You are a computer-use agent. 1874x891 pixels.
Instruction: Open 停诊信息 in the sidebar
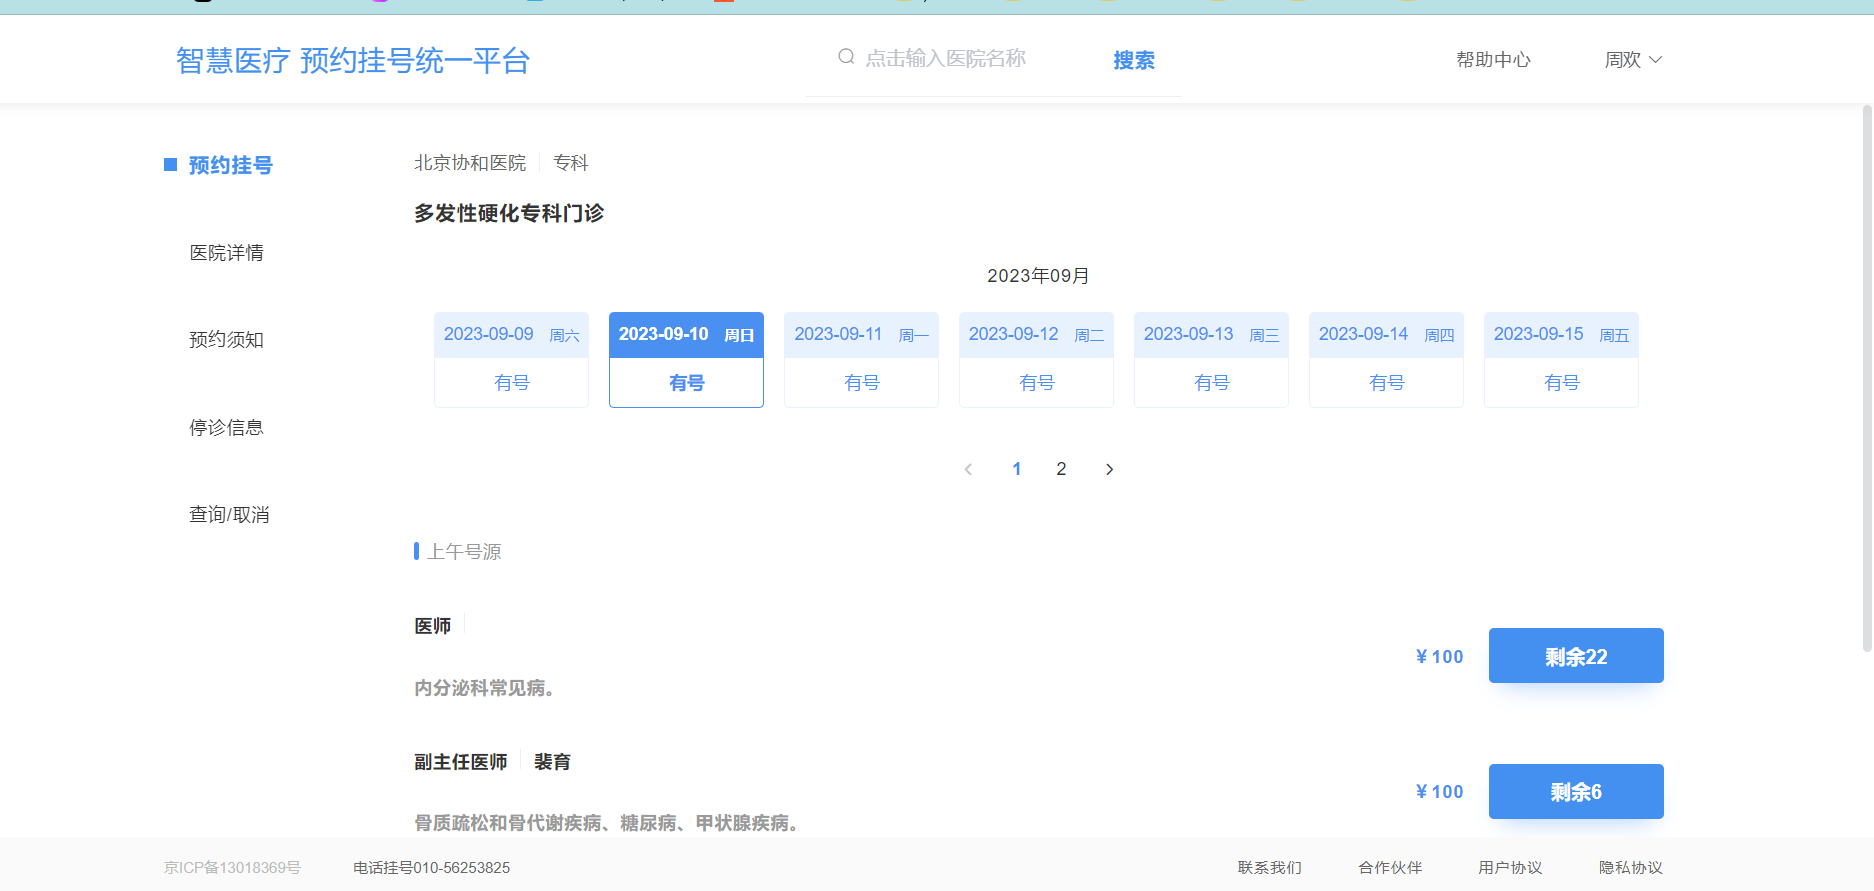pos(227,428)
